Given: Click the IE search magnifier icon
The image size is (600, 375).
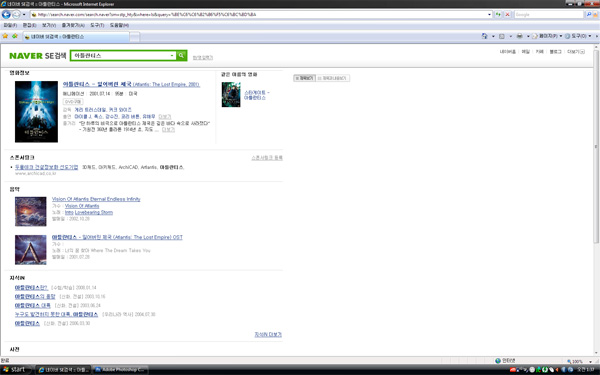Looking at the screenshot, I should pos(589,15).
